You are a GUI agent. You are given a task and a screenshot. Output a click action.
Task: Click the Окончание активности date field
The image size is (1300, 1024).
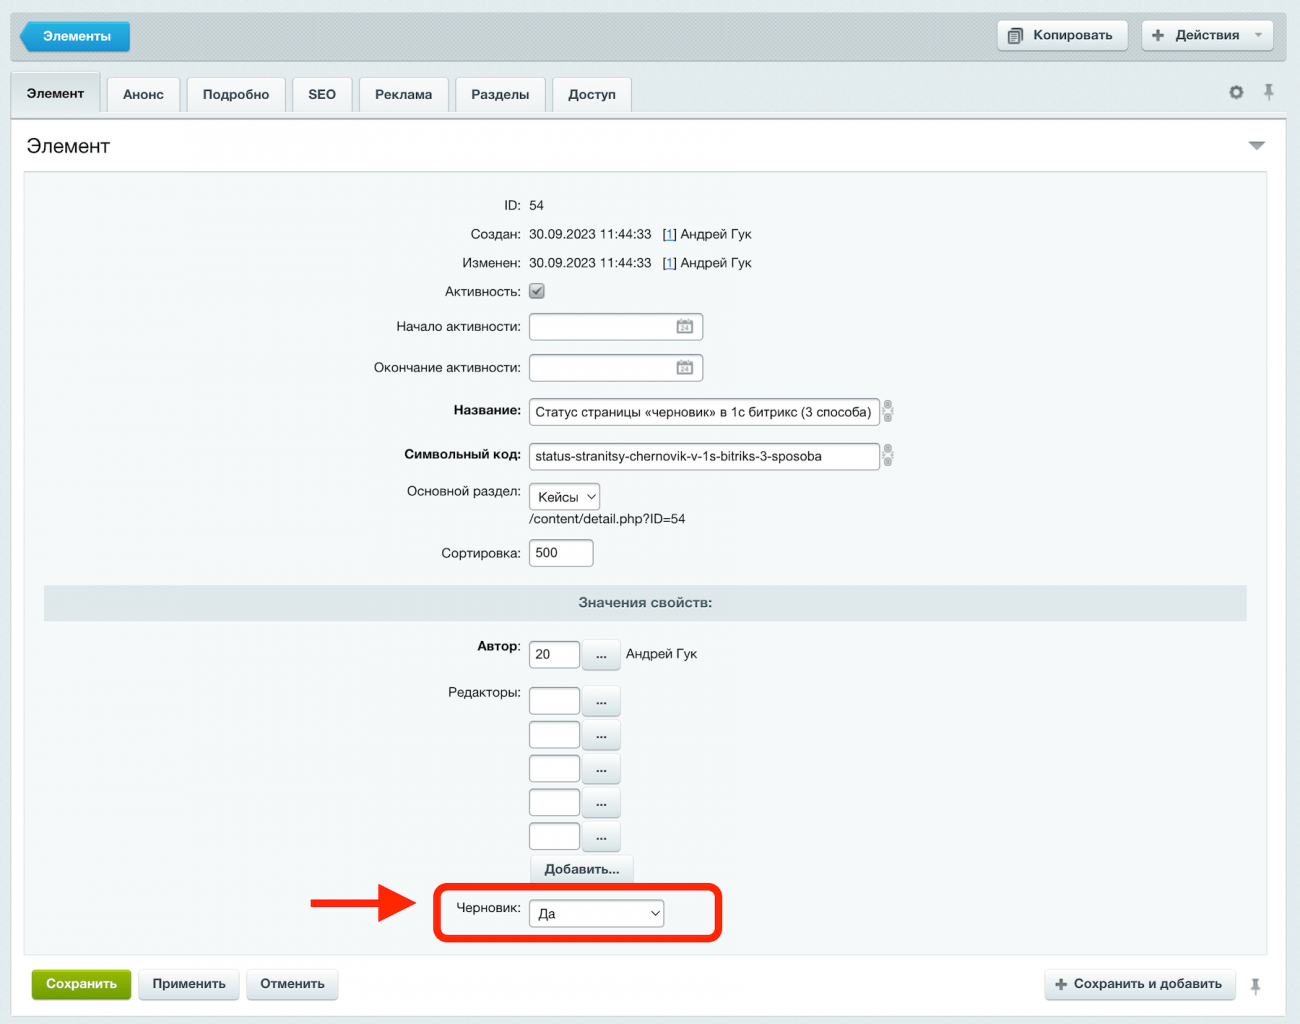coord(616,368)
